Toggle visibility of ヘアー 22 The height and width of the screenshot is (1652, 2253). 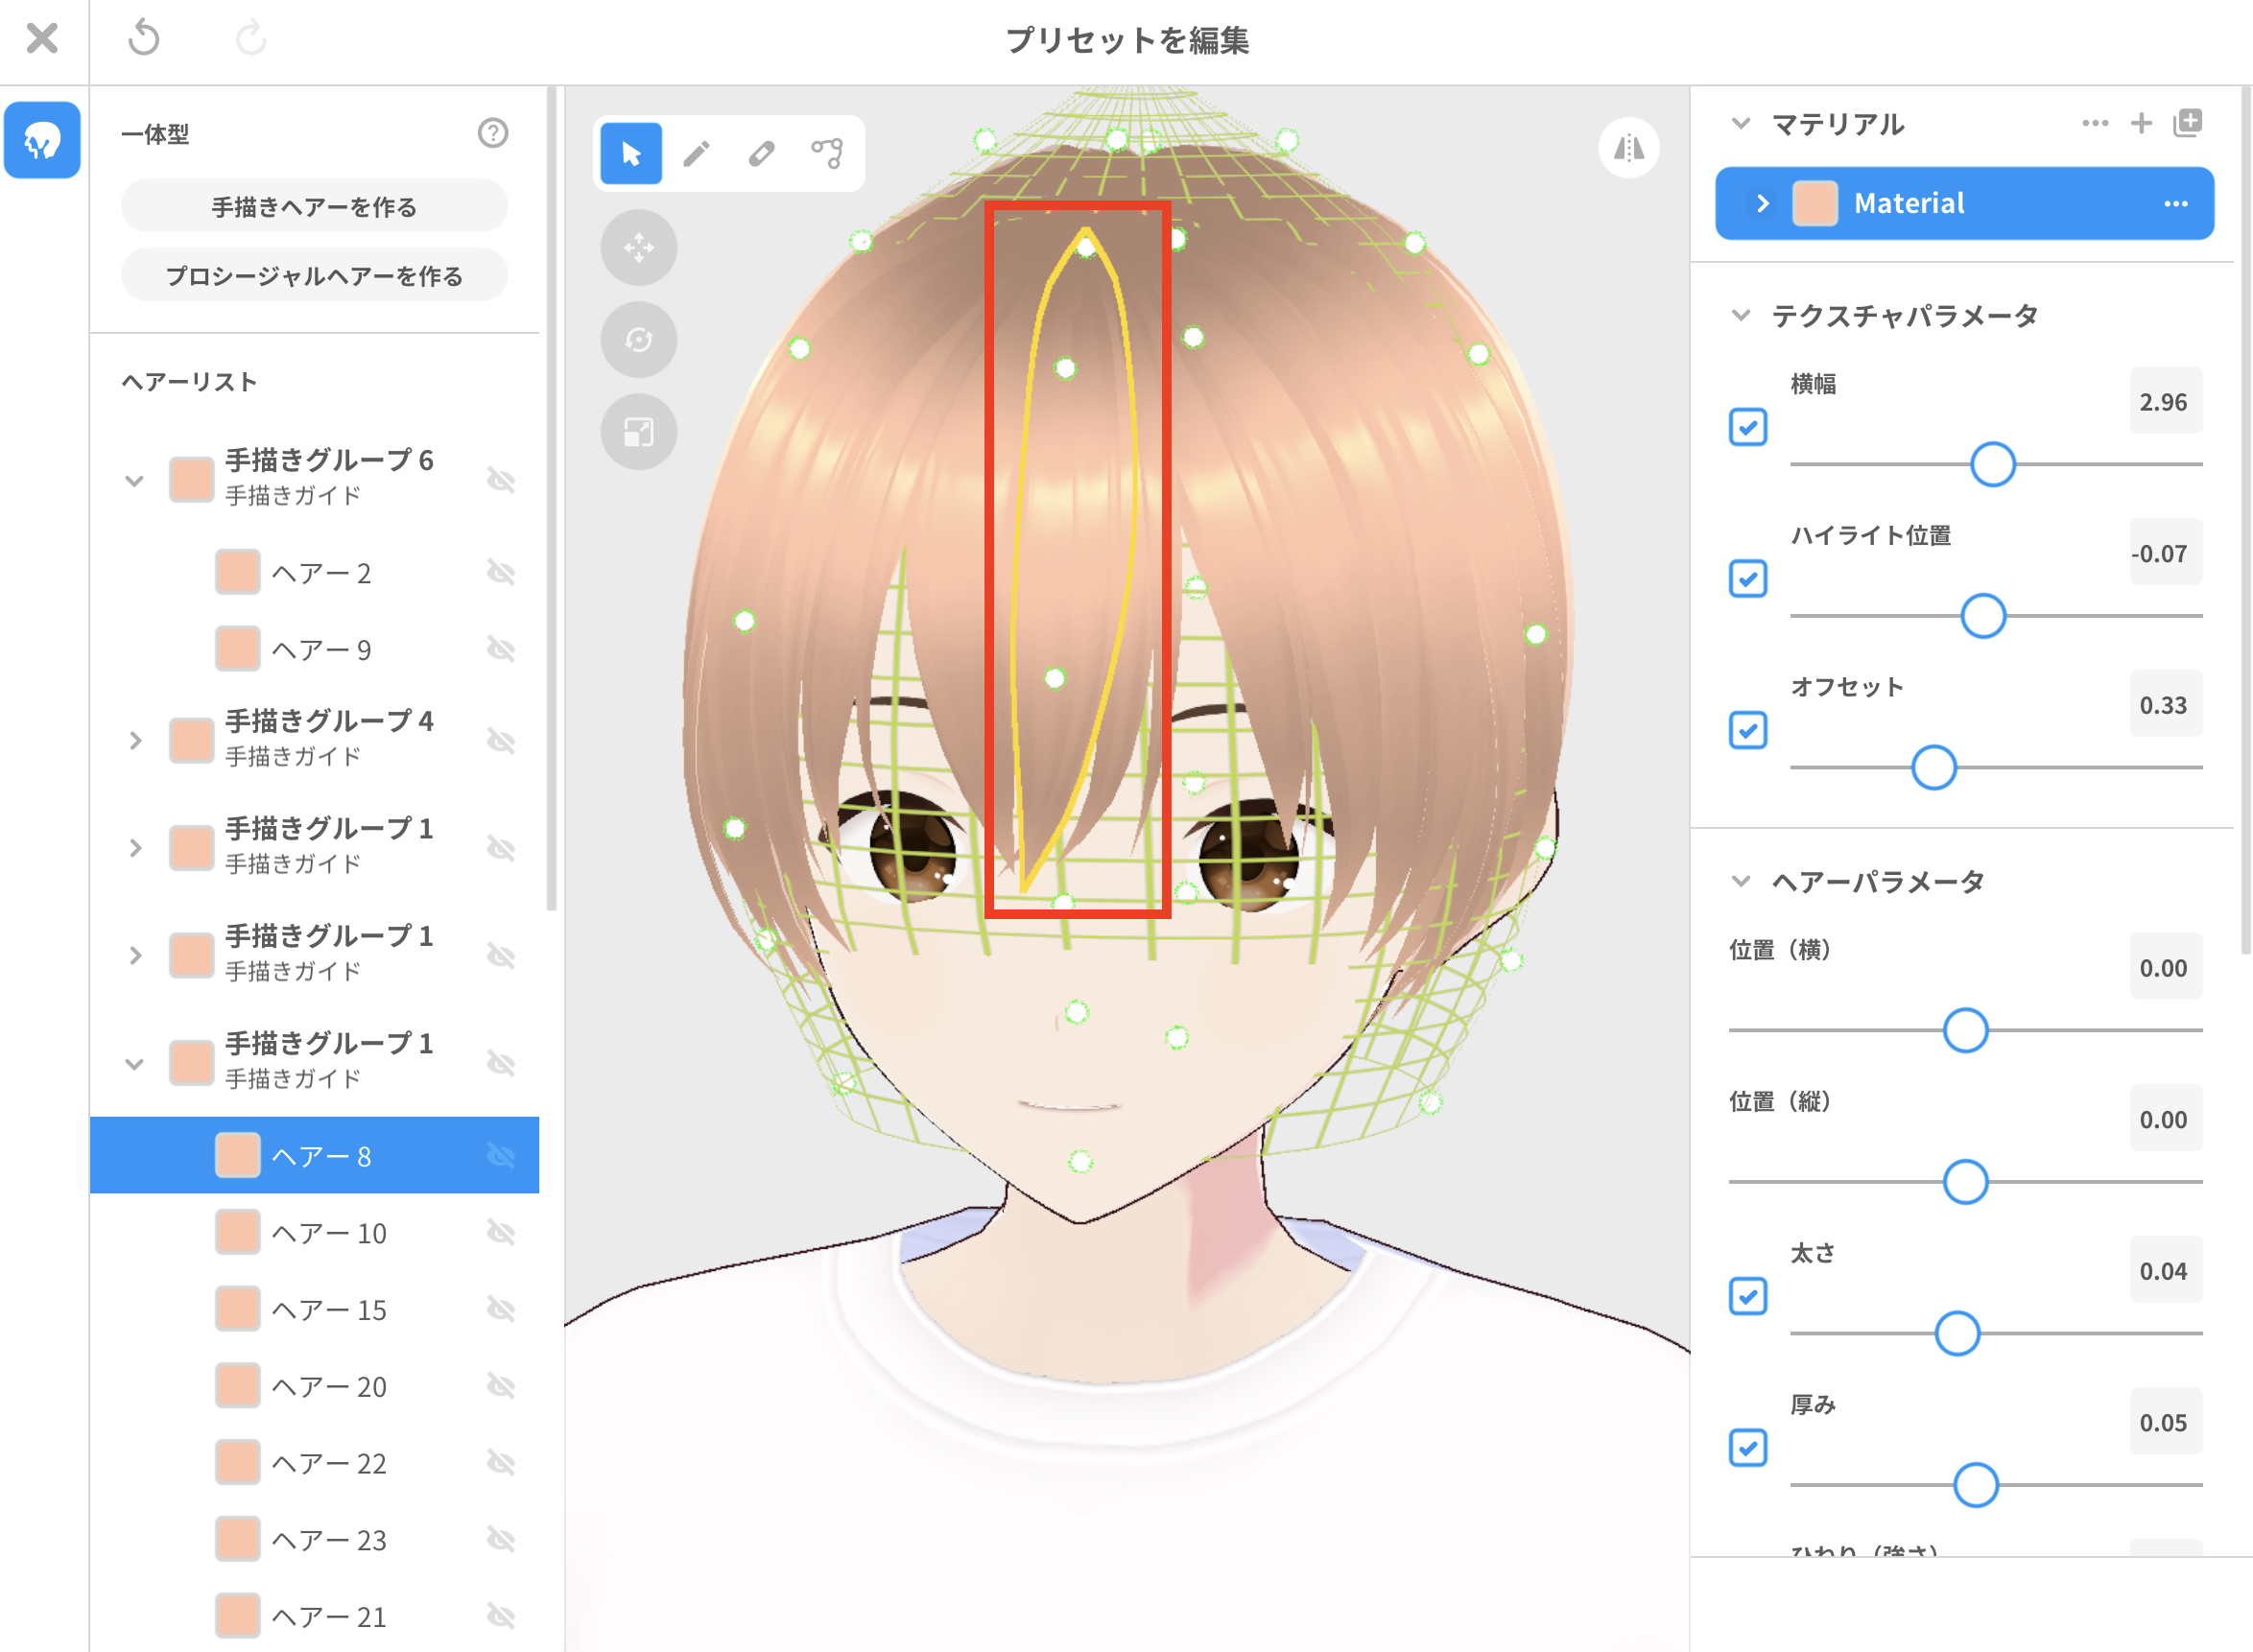click(501, 1463)
